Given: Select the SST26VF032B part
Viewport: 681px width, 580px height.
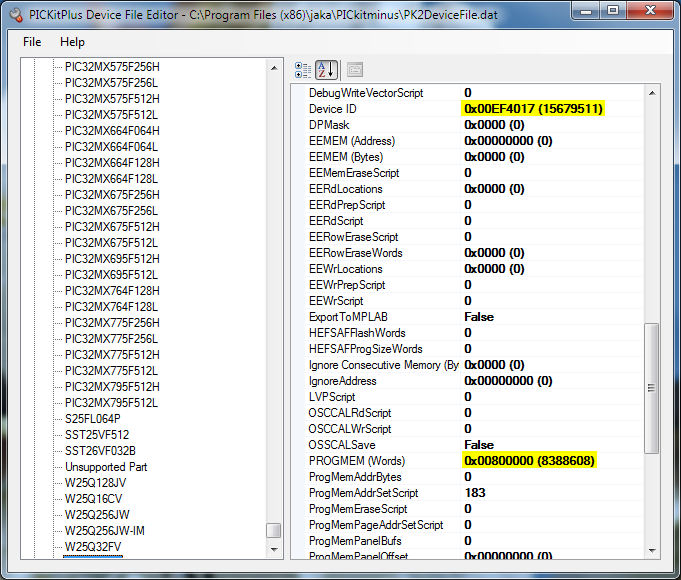Looking at the screenshot, I should click(100, 451).
